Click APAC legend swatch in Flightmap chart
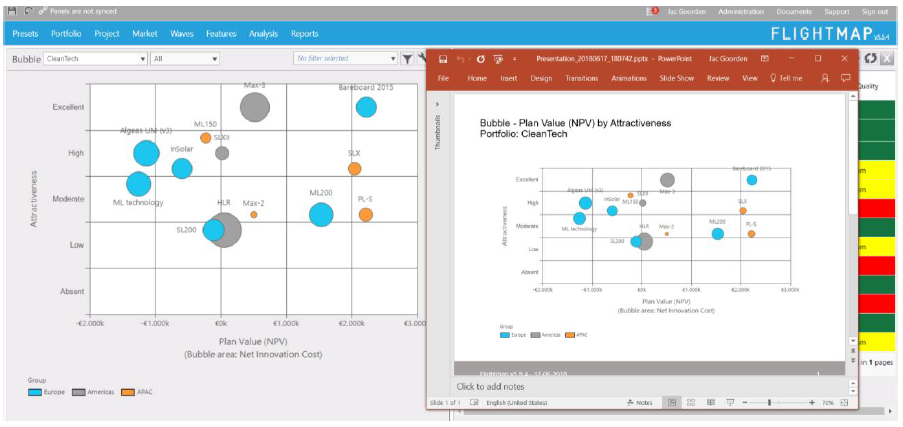 click(128, 392)
